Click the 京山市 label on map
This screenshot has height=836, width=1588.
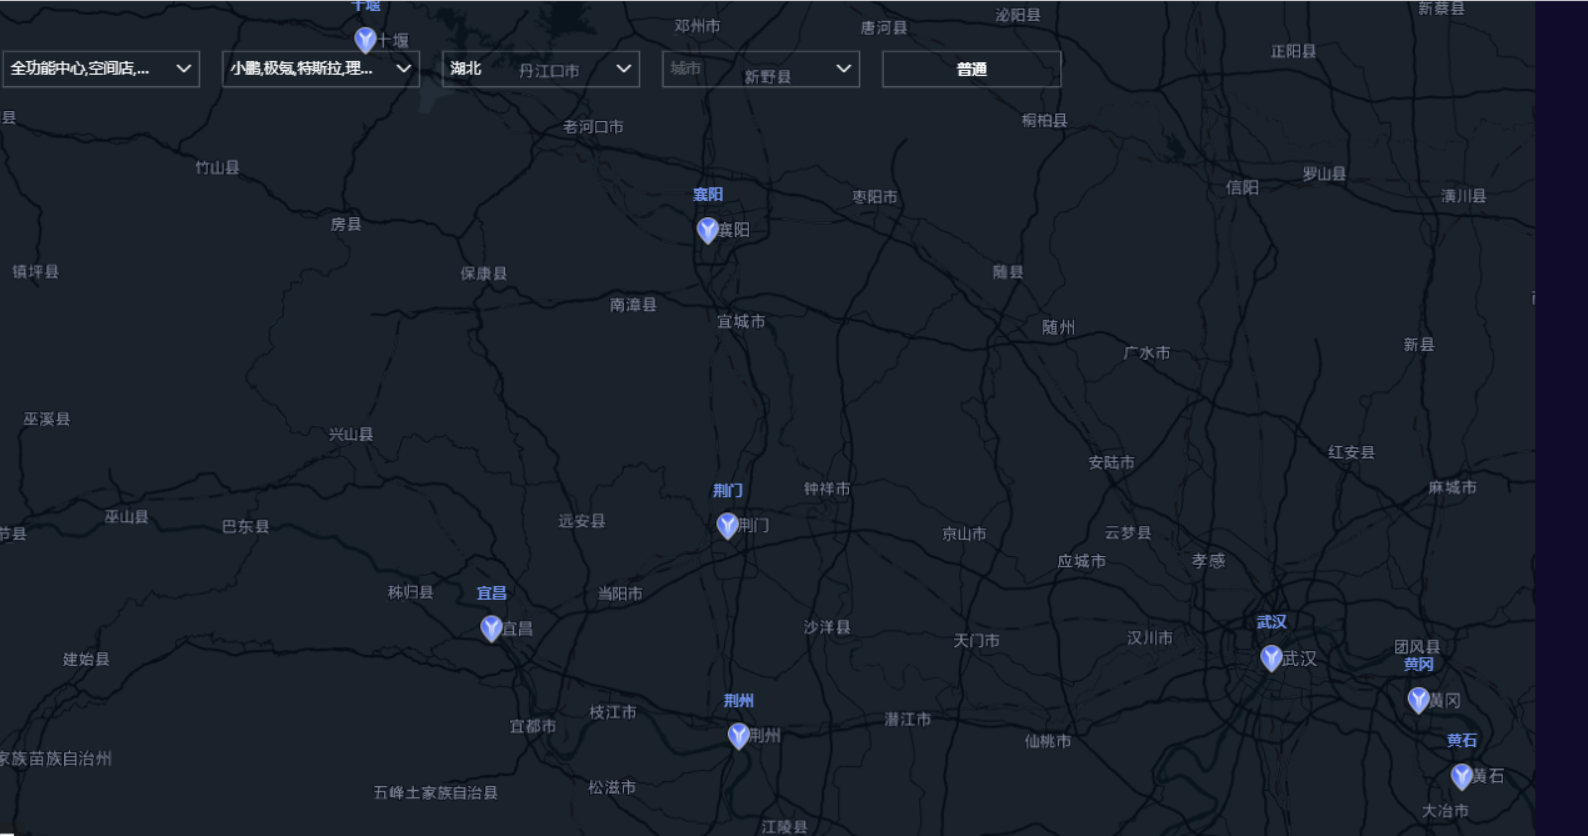964,534
